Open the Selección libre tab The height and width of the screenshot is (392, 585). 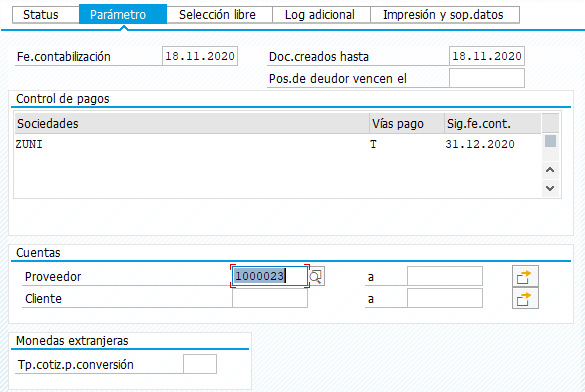(x=219, y=15)
